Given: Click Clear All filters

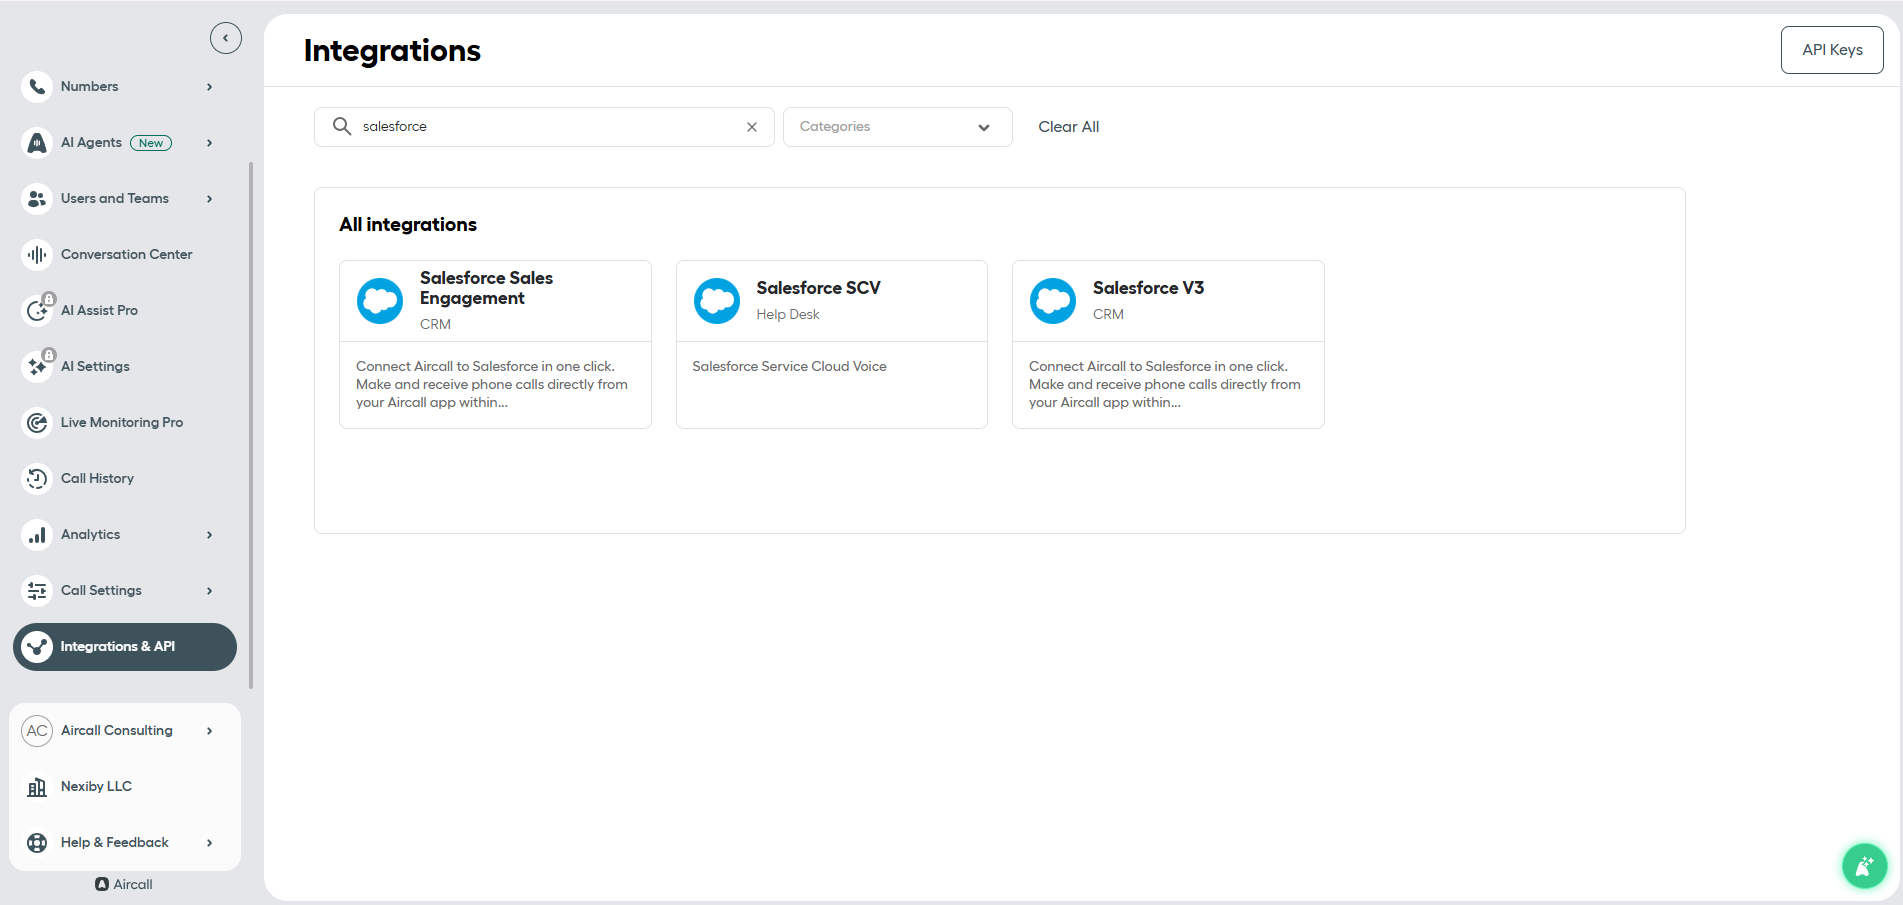Looking at the screenshot, I should pos(1068,127).
